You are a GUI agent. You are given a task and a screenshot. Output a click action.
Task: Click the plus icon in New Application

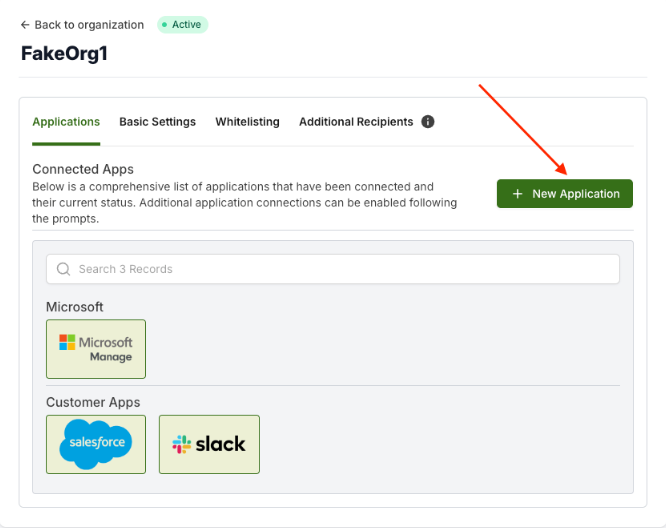518,194
